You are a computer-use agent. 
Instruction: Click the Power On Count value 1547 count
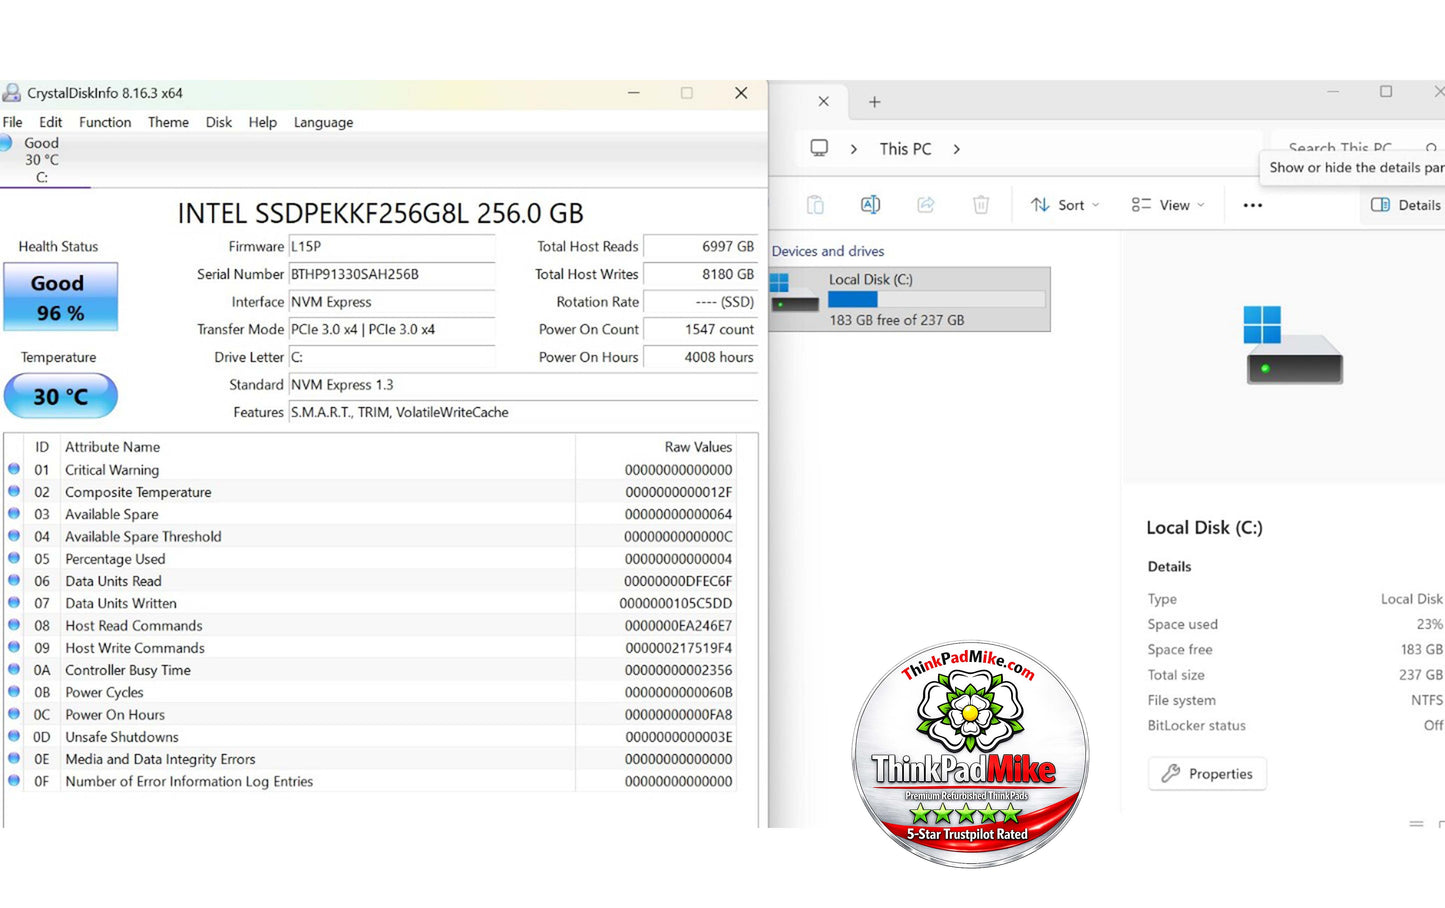coord(700,329)
